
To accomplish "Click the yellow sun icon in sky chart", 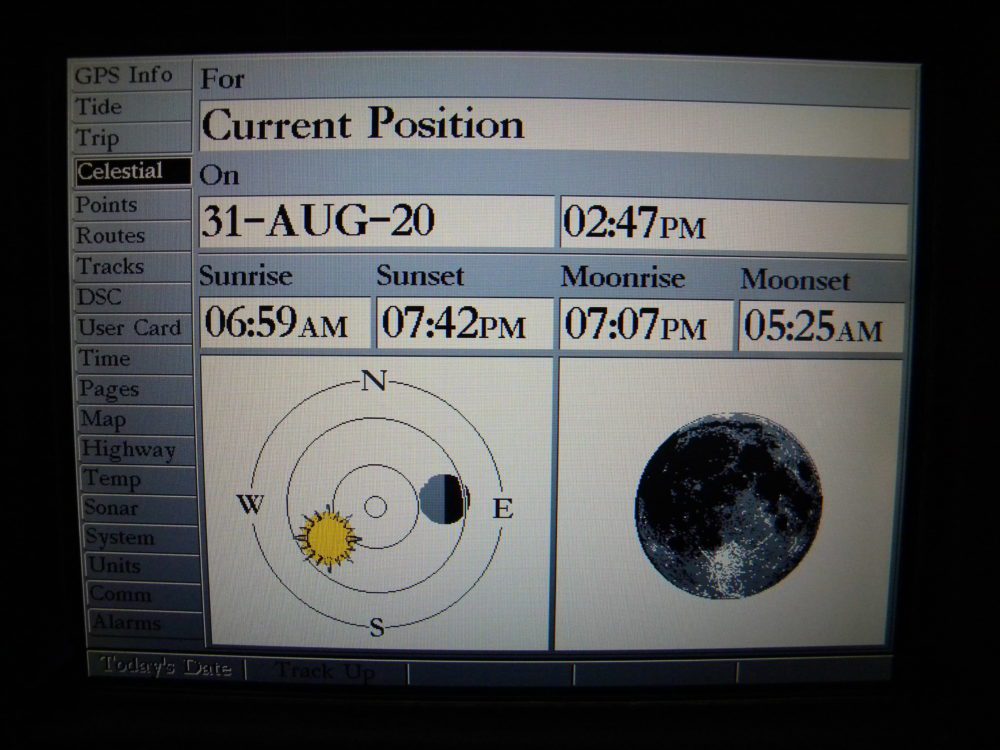I will tap(327, 539).
